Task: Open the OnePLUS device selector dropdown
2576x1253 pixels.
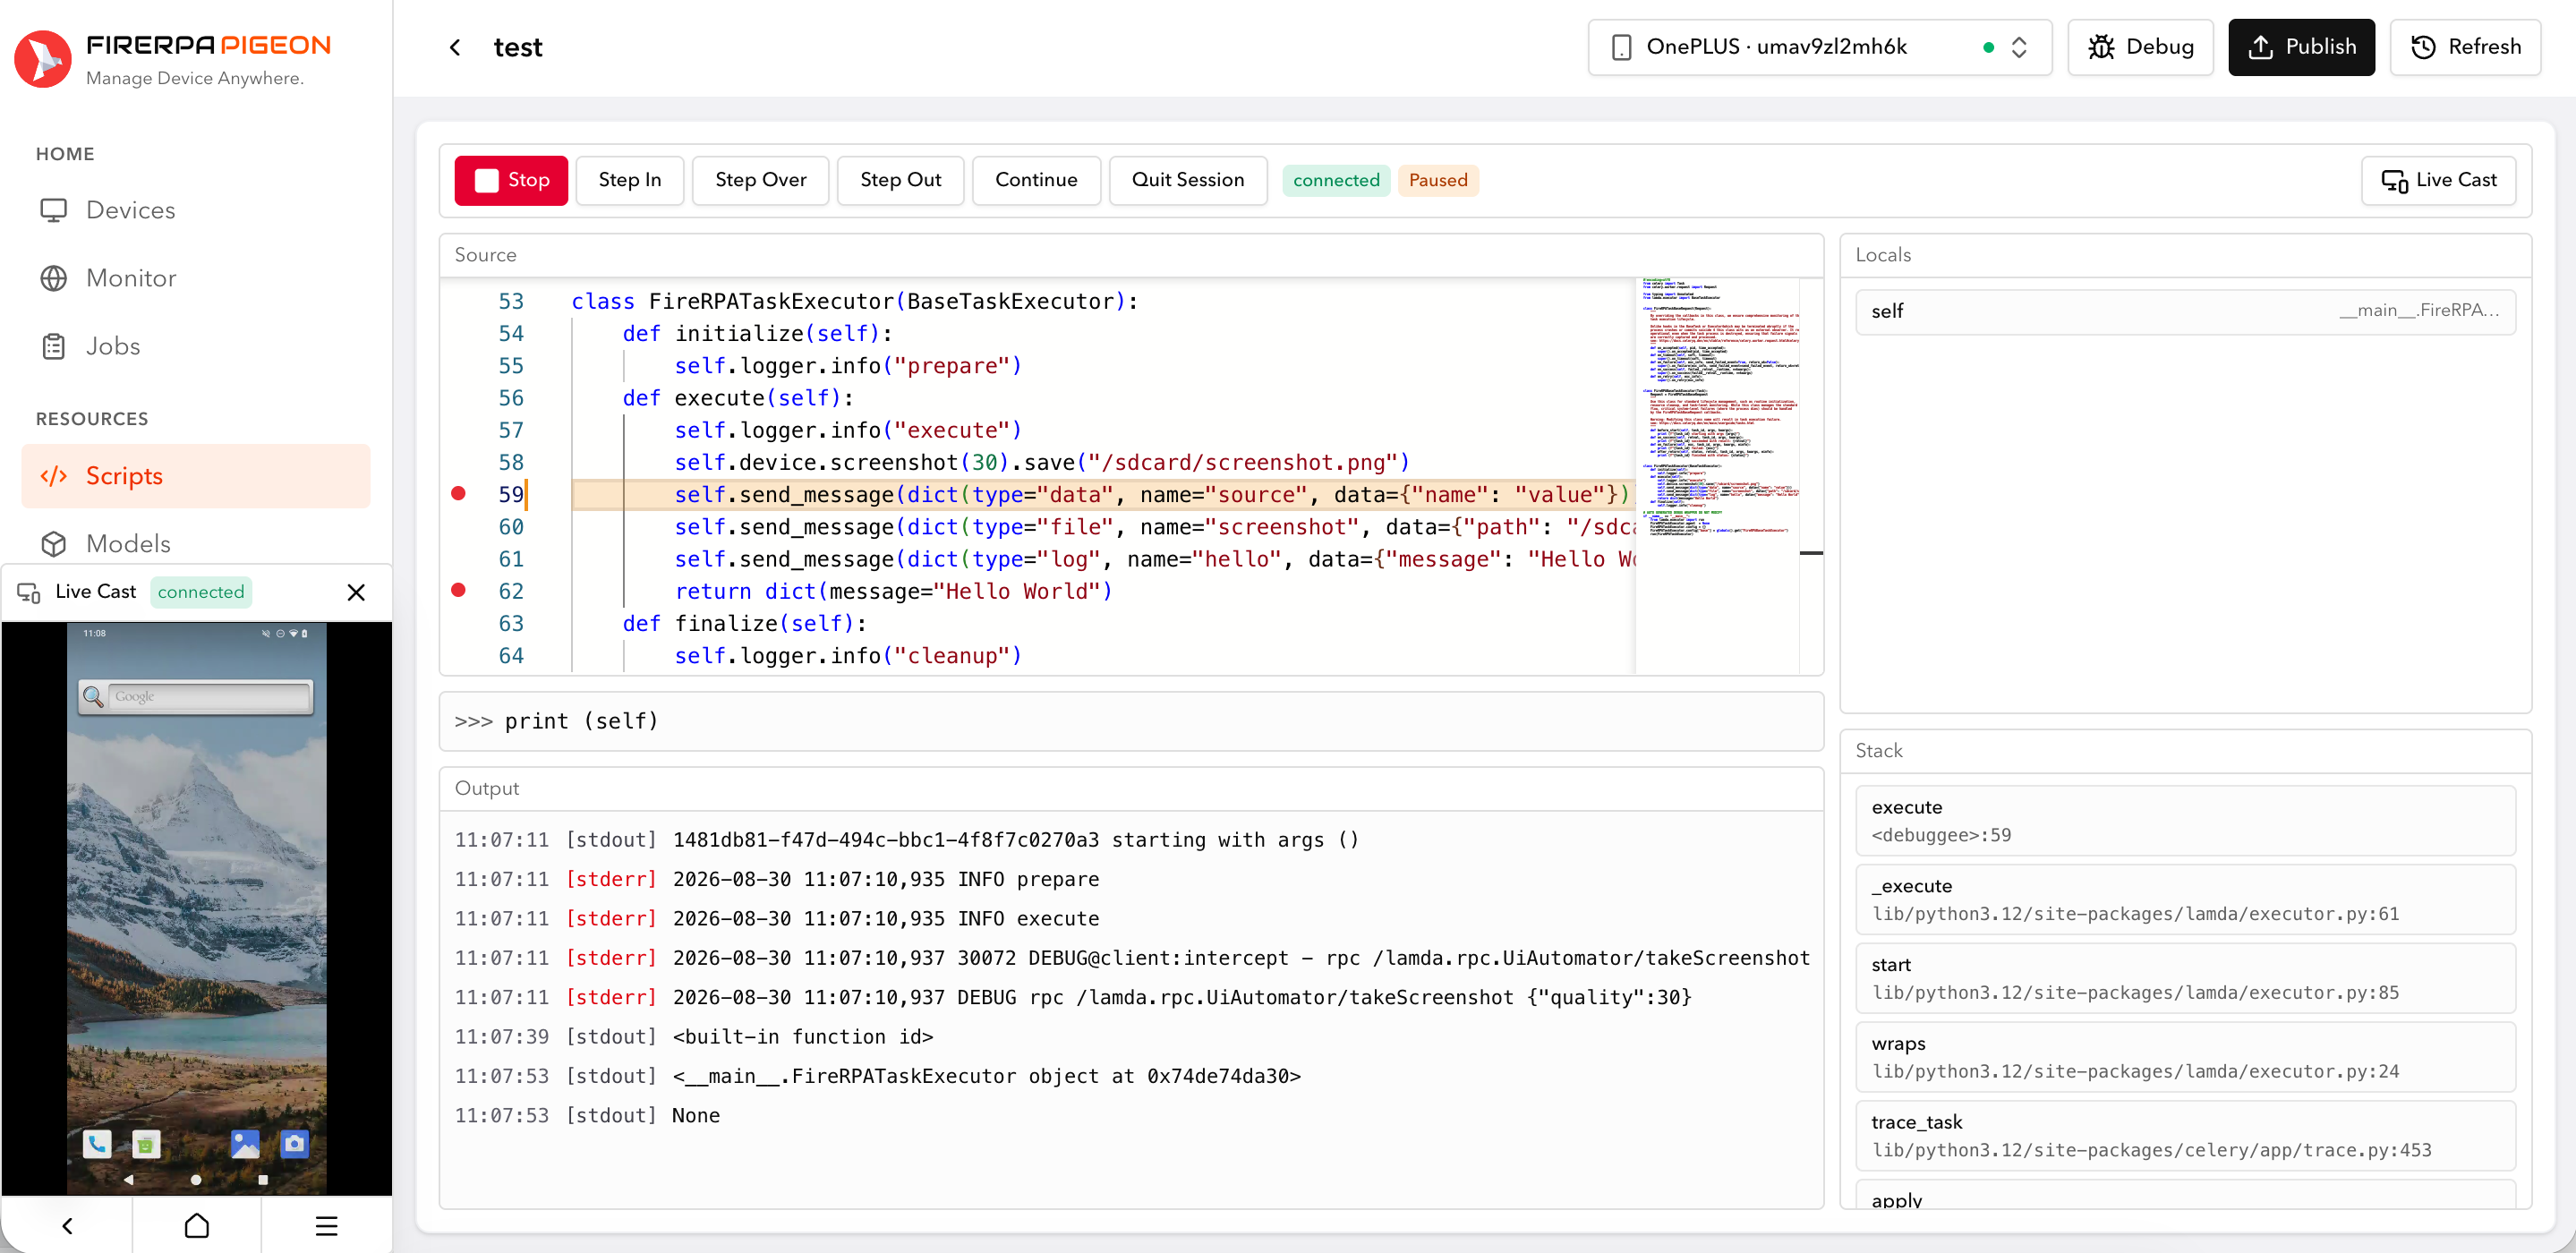Action: (1819, 47)
